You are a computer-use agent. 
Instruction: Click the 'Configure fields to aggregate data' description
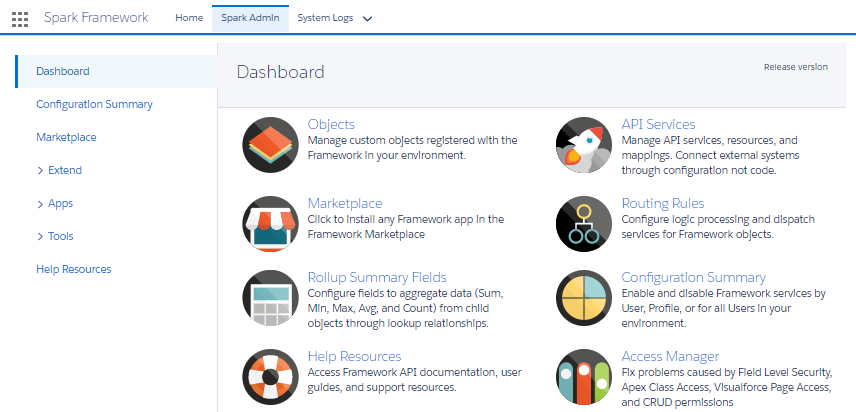pos(406,308)
